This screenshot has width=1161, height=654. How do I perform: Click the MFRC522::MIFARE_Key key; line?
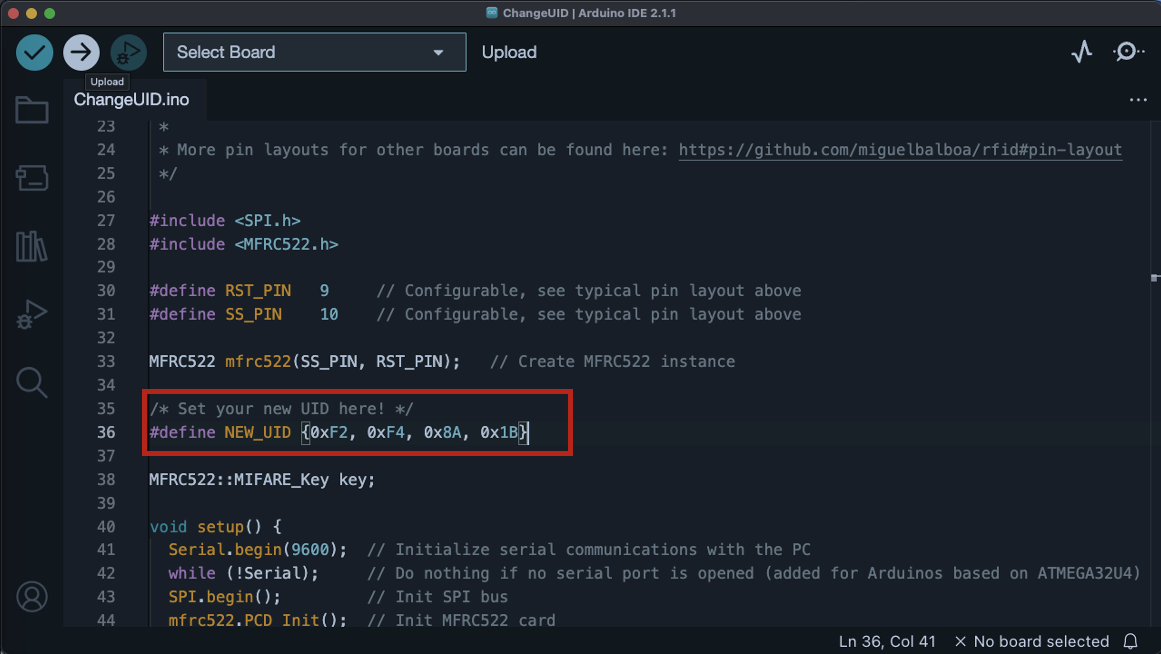tap(262, 480)
